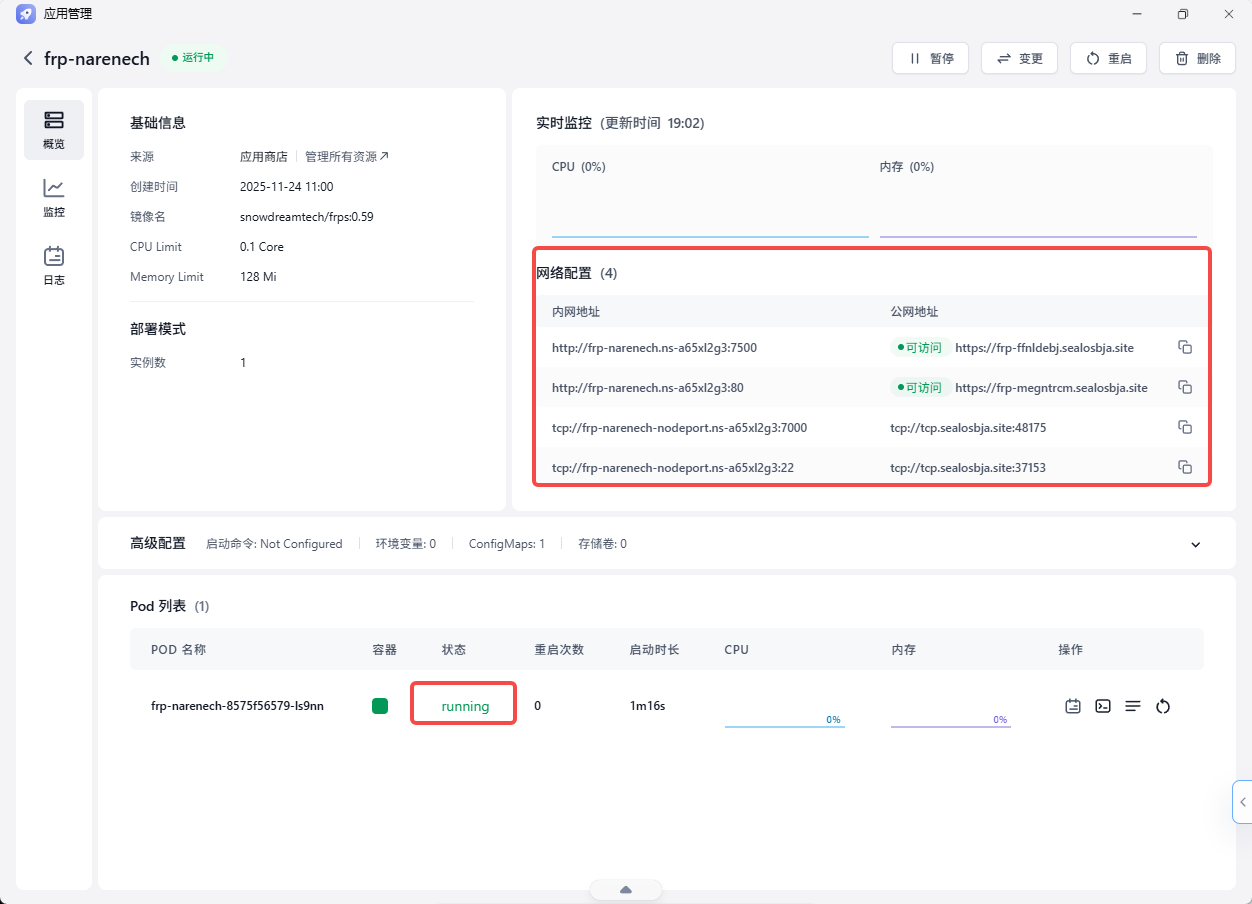Click the 存储卷: 0 entry
The width and height of the screenshot is (1252, 904).
pos(603,544)
